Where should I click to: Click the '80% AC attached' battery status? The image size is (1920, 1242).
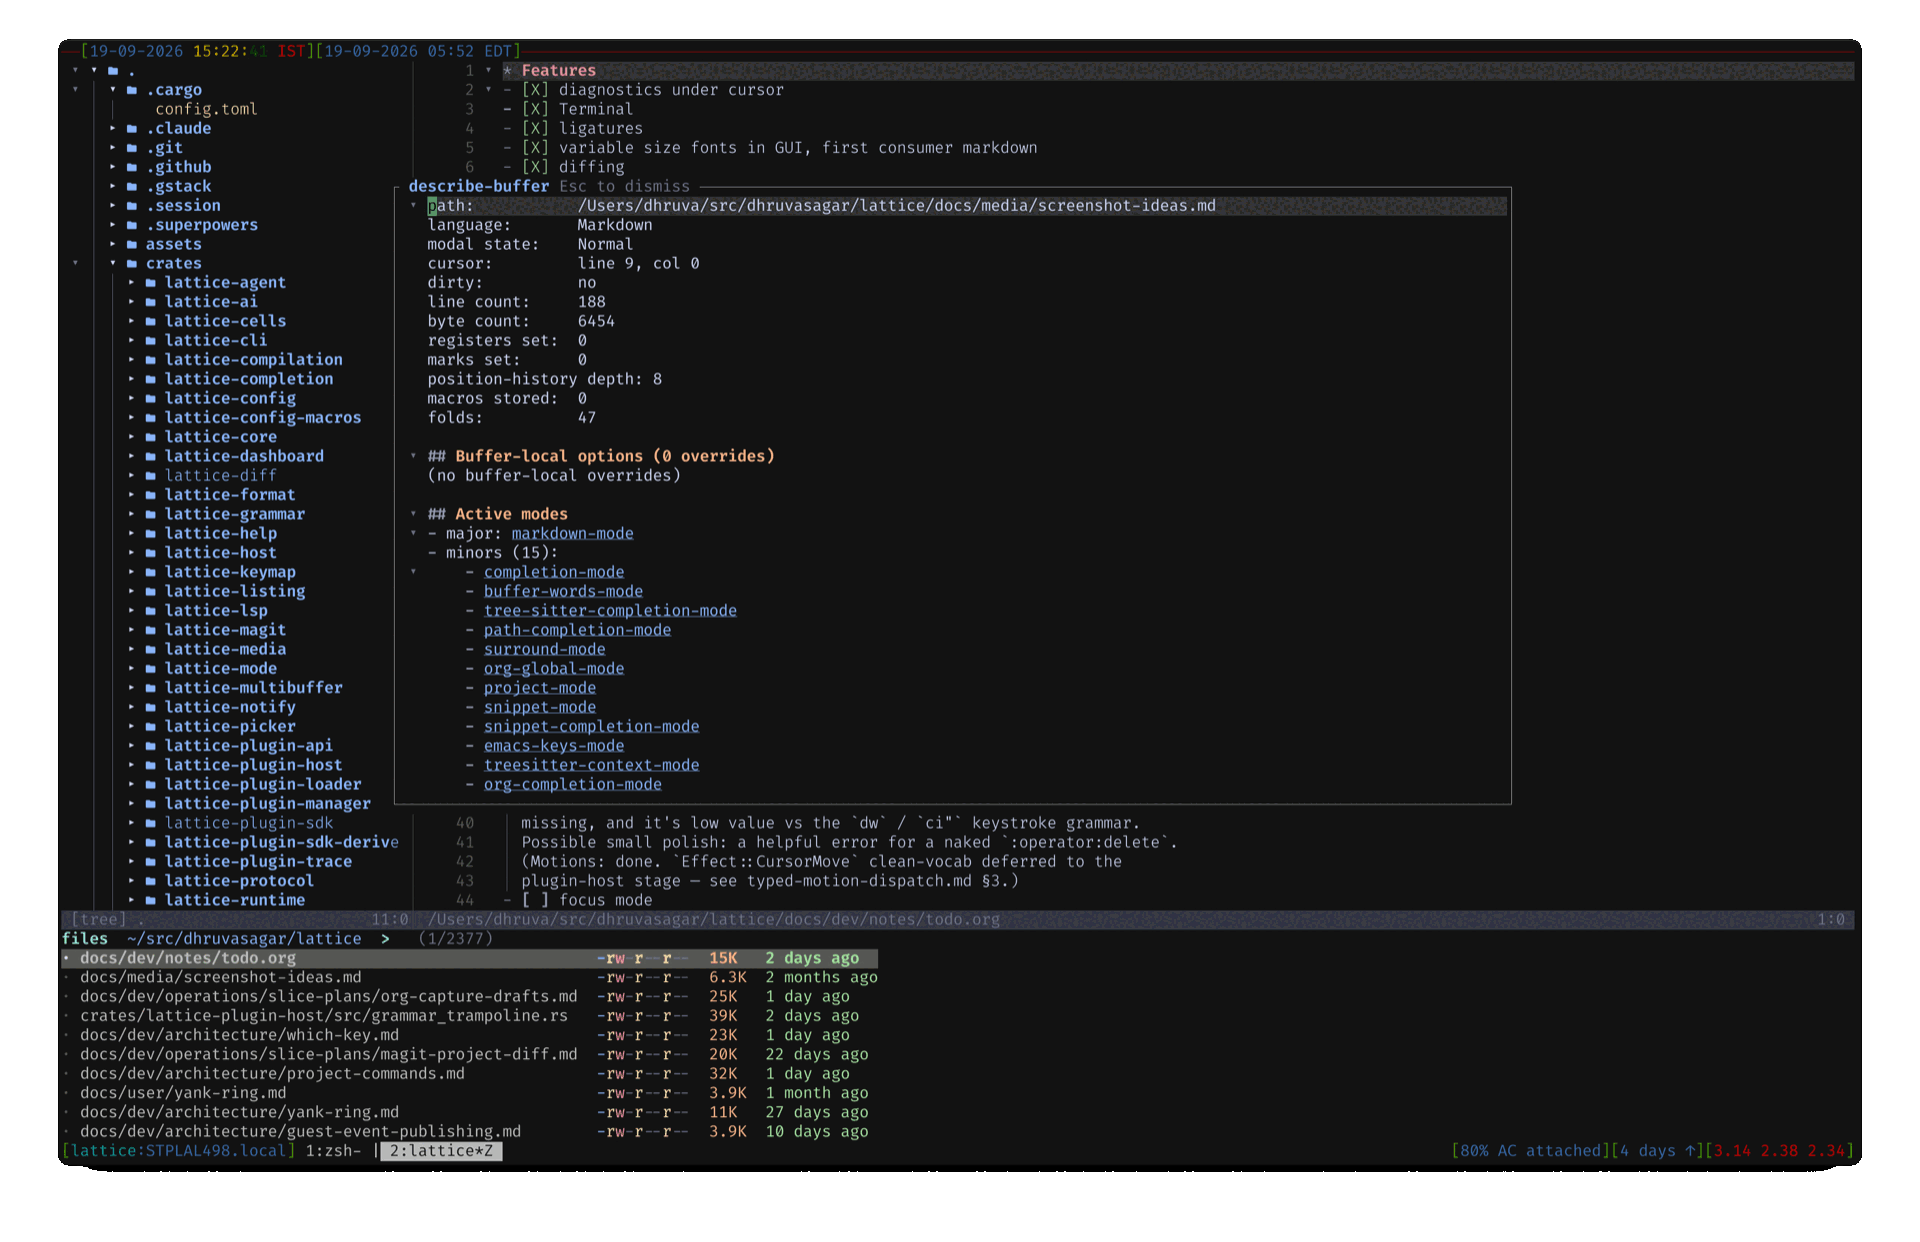click(1530, 1151)
